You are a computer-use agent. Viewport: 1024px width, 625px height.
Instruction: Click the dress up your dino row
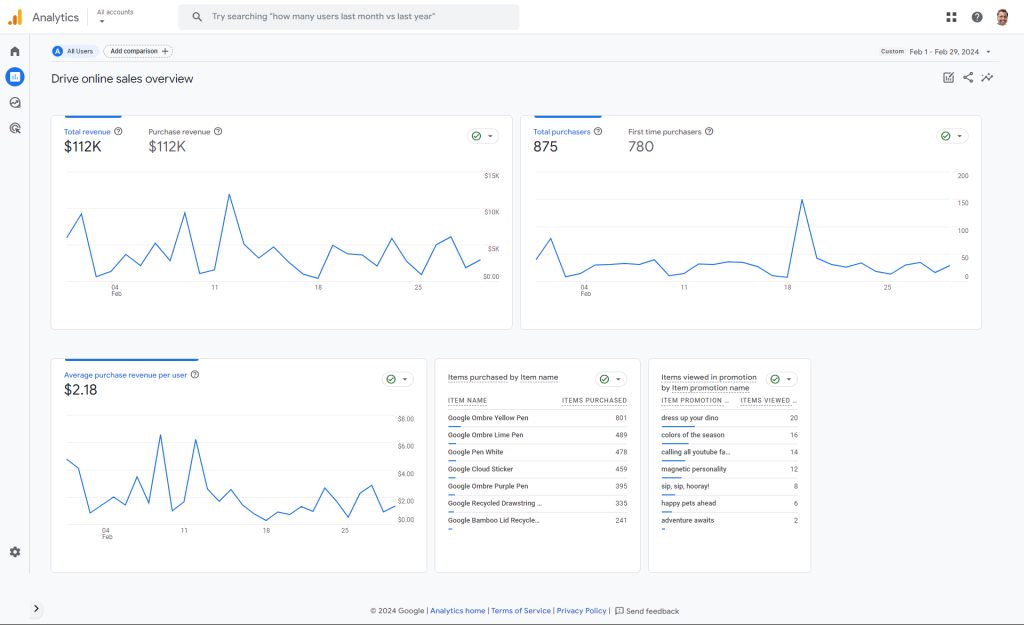click(x=729, y=418)
